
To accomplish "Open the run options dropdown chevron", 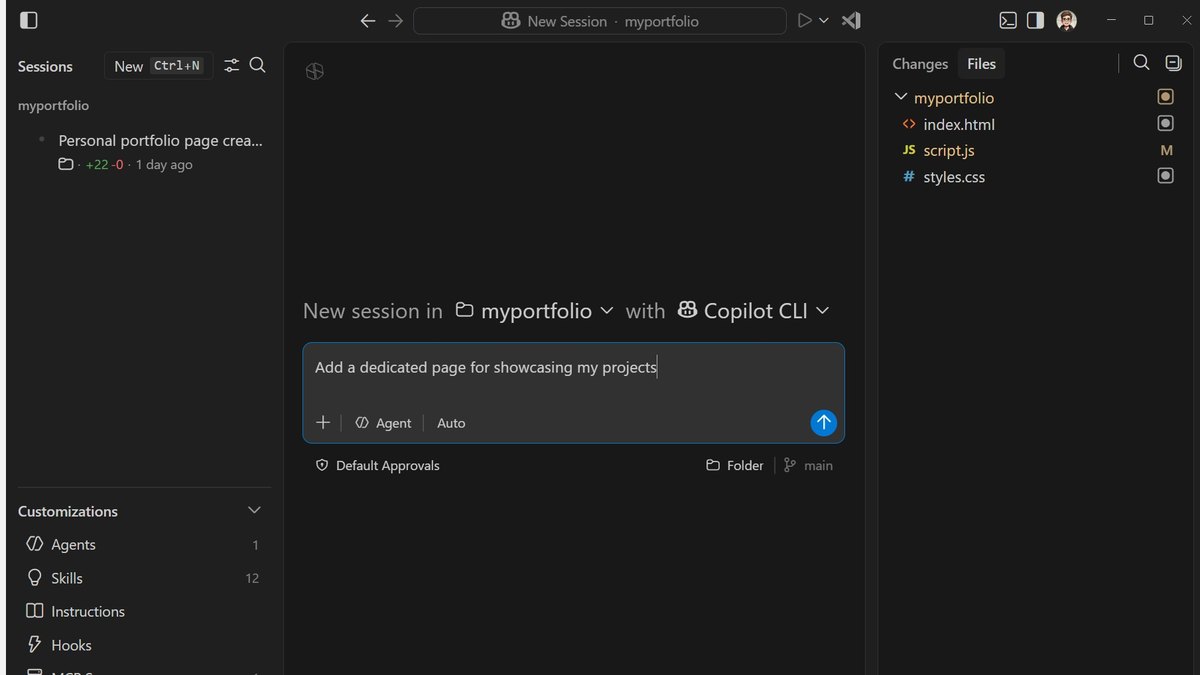I will 824,20.
